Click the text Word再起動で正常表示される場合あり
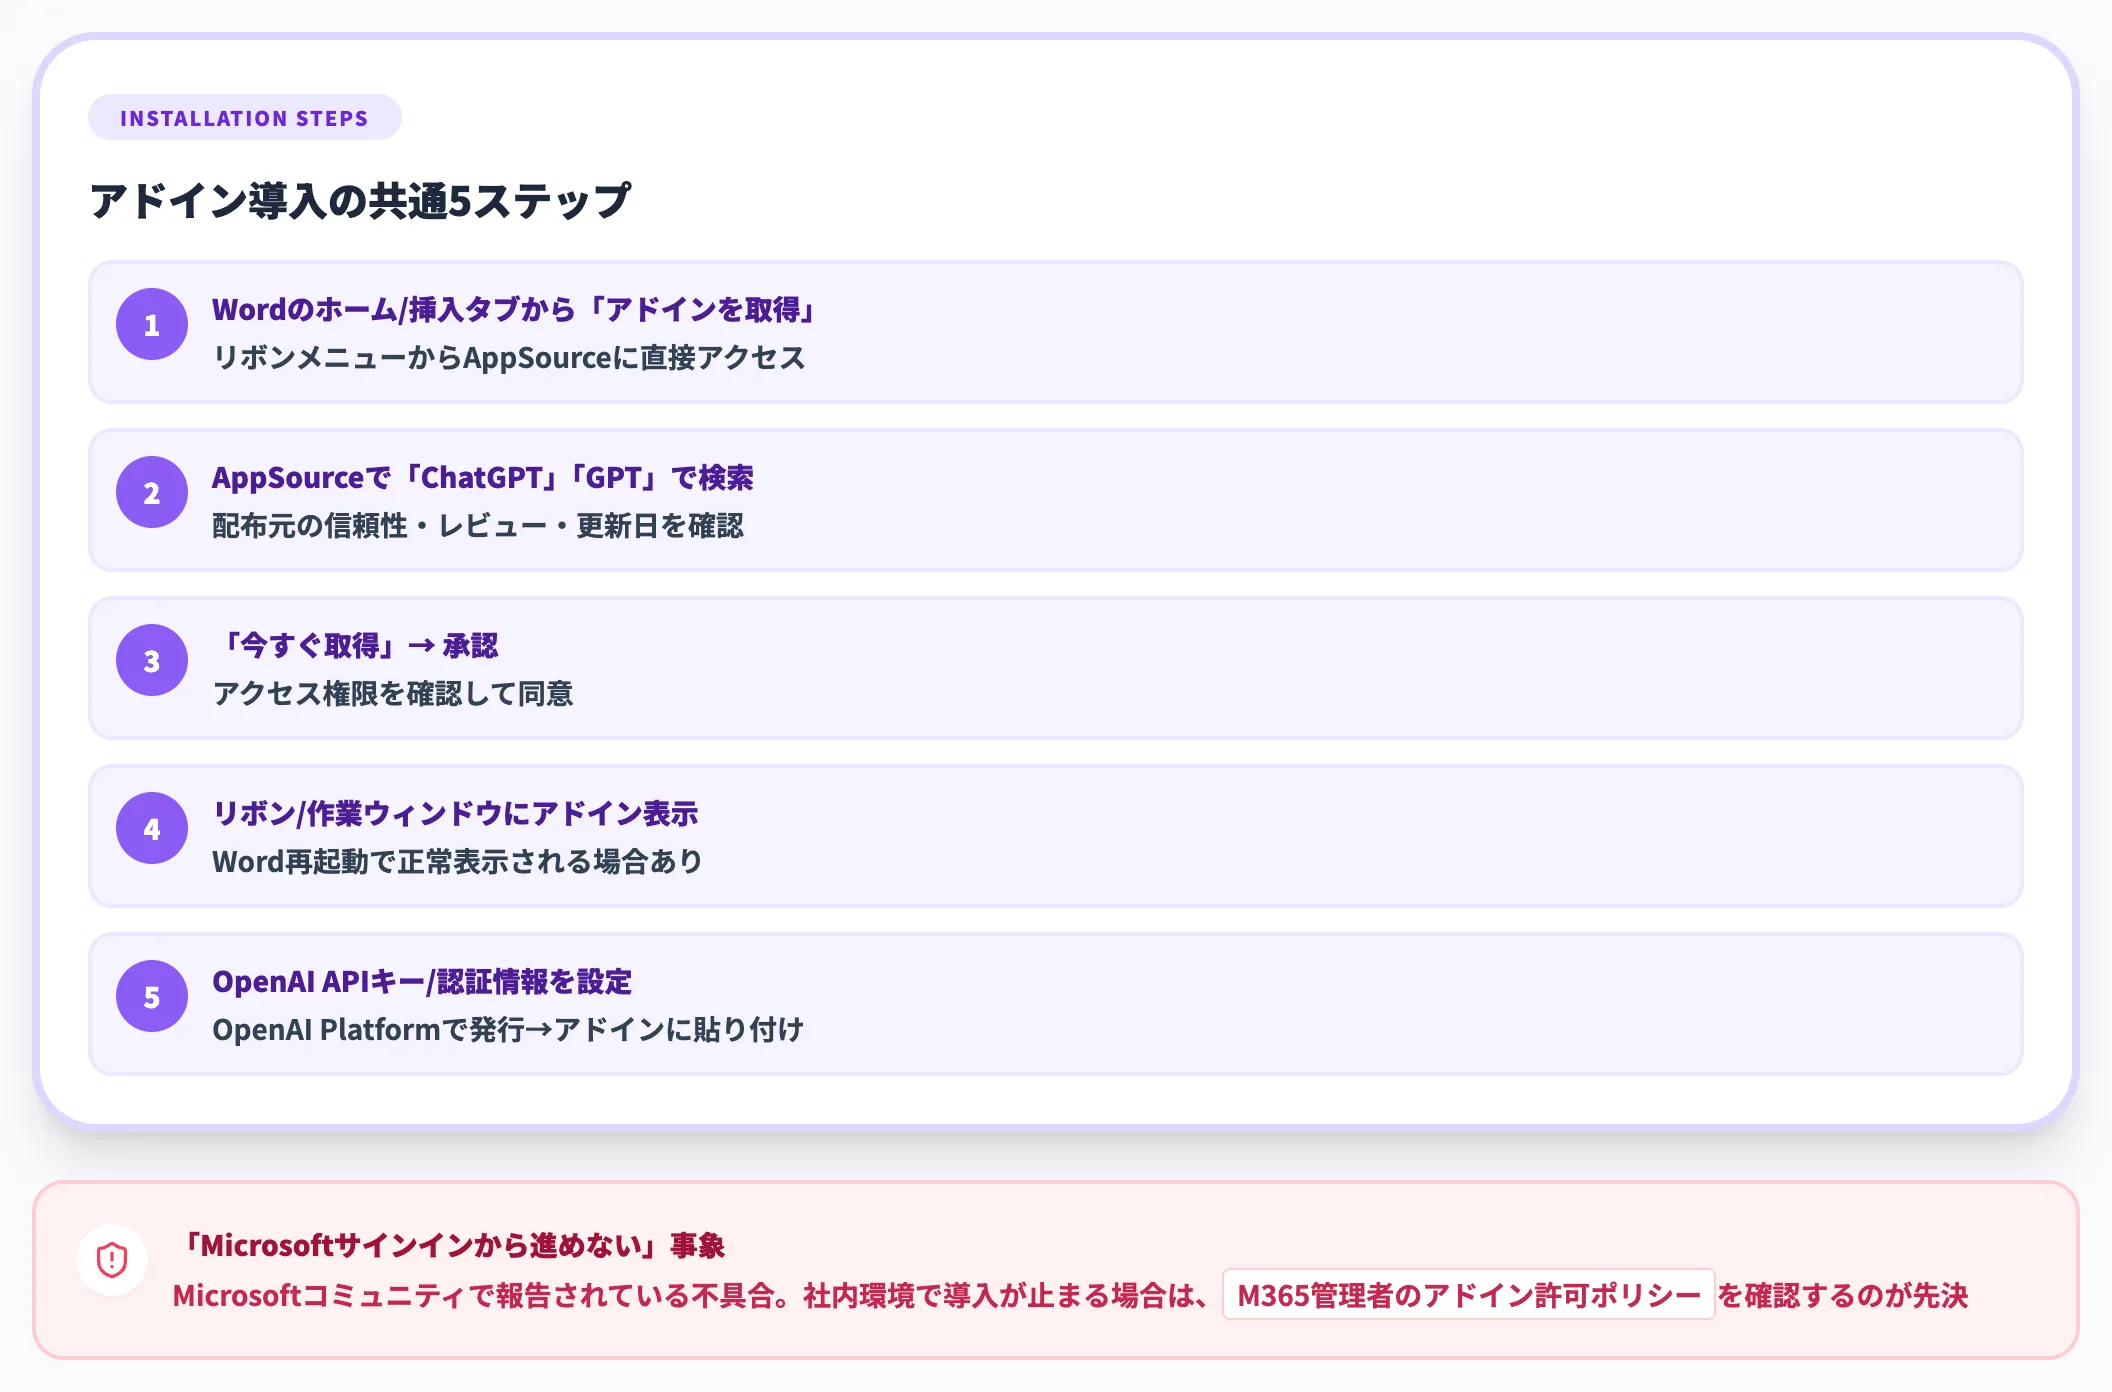This screenshot has width=2112, height=1392. point(458,861)
